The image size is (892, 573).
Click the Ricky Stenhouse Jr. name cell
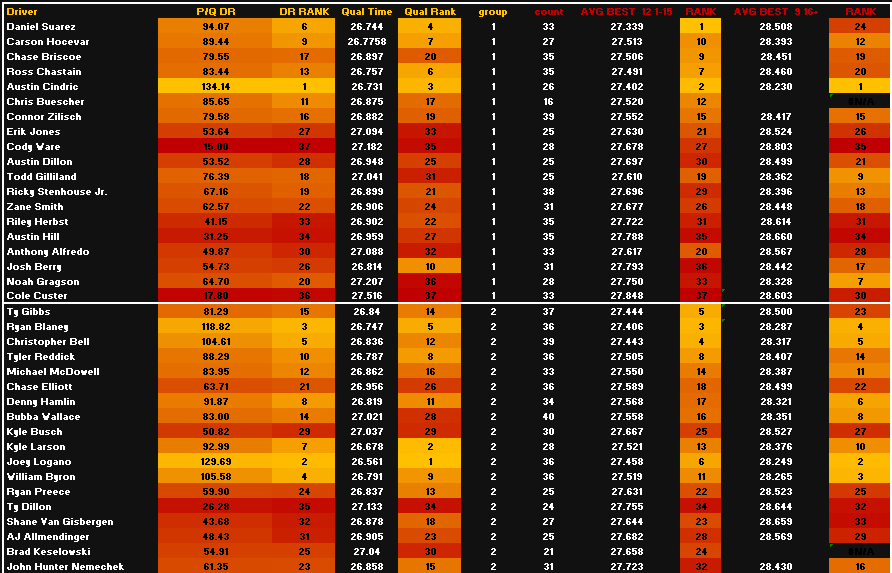[x=57, y=192]
